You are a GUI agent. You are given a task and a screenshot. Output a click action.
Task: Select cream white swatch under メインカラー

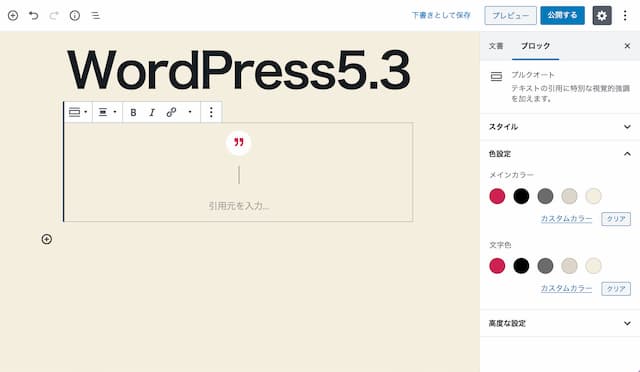click(x=593, y=196)
